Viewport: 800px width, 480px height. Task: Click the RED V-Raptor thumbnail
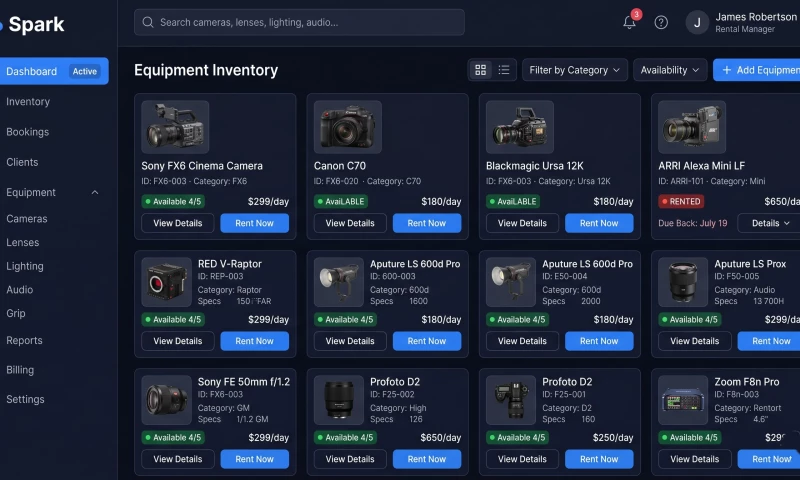tap(166, 282)
